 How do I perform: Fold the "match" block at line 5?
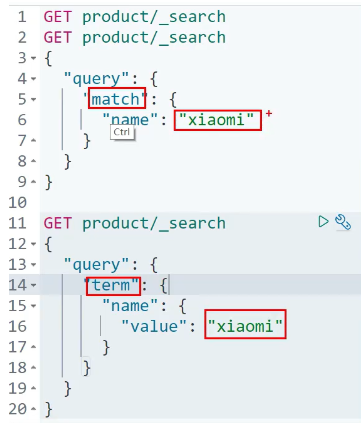point(34,100)
